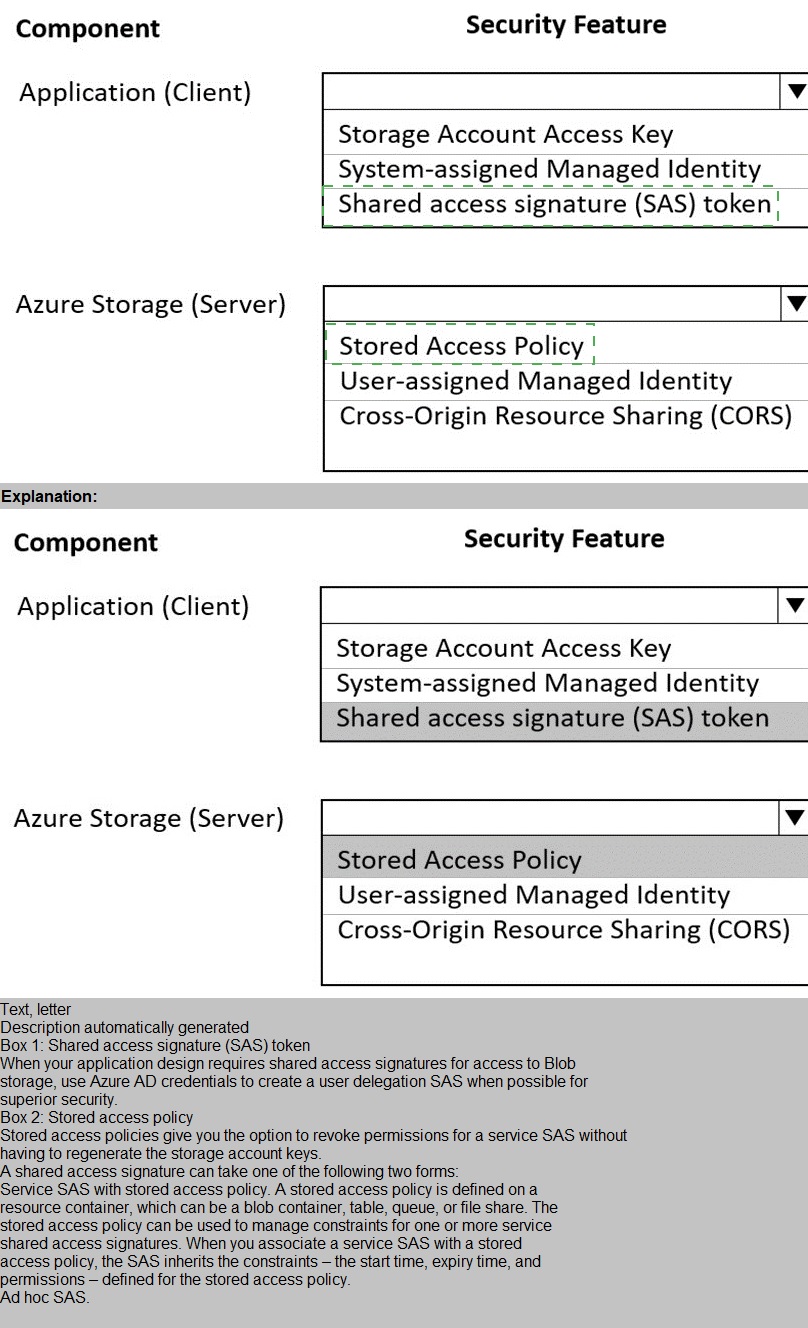Screen dimensions: 808x1328
Task: Click System-assigned Managed Identity under Explanation
Action: 547,684
